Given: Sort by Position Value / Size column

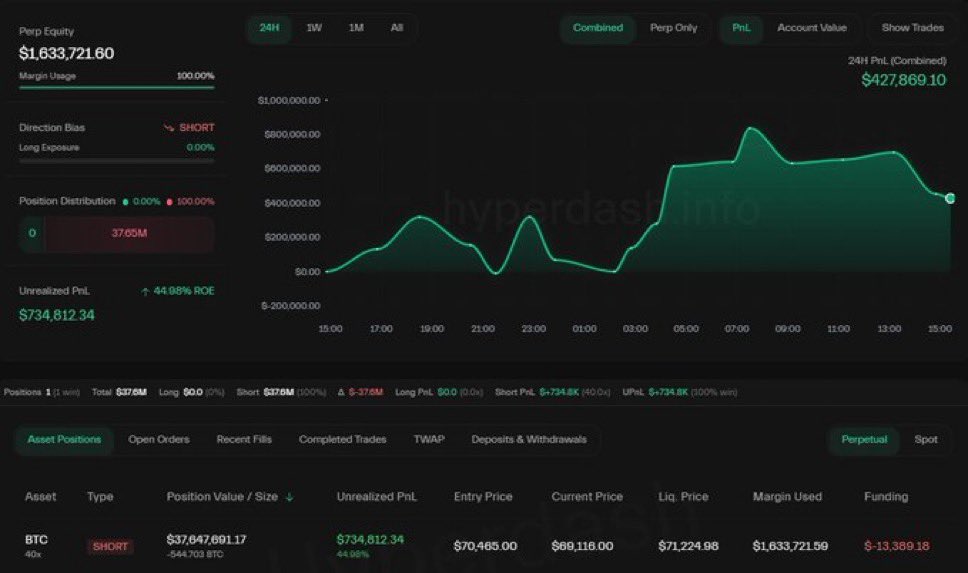Looking at the screenshot, I should [222, 497].
